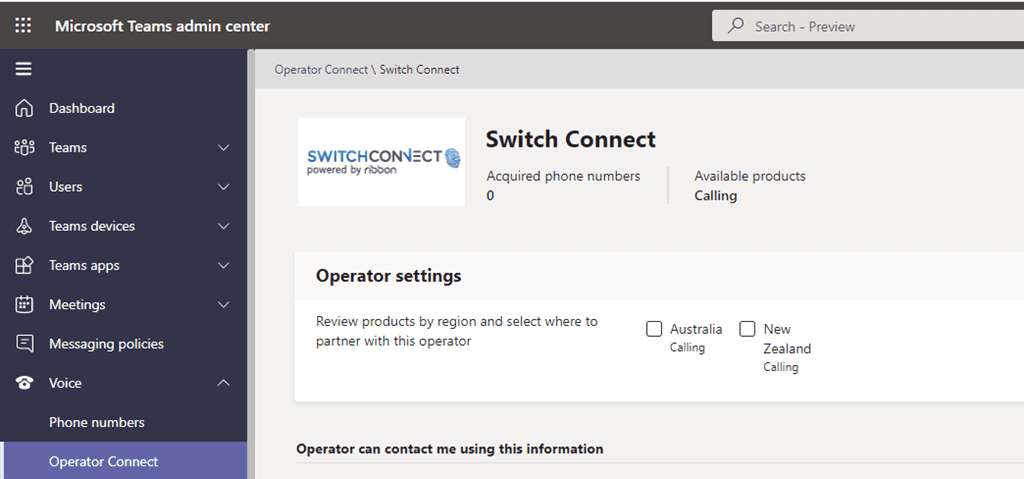Click the Teams devices bell icon
Image resolution: width=1024 pixels, height=479 pixels.
25,226
